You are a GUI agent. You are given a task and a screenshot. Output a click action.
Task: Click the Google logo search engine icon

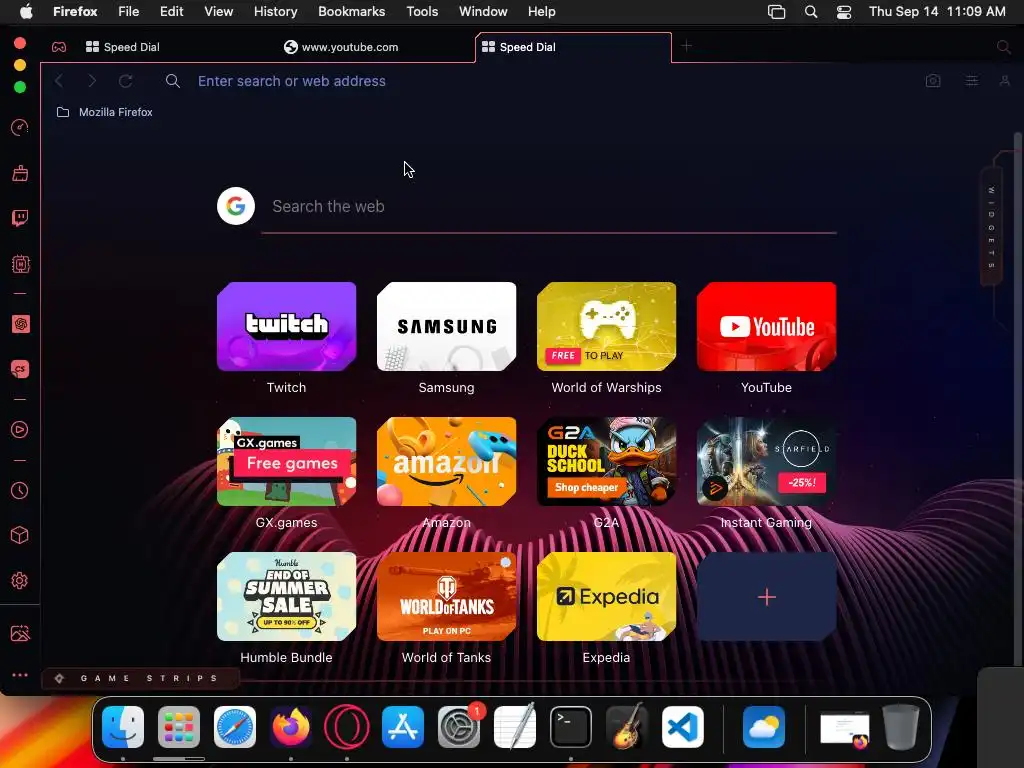[236, 206]
